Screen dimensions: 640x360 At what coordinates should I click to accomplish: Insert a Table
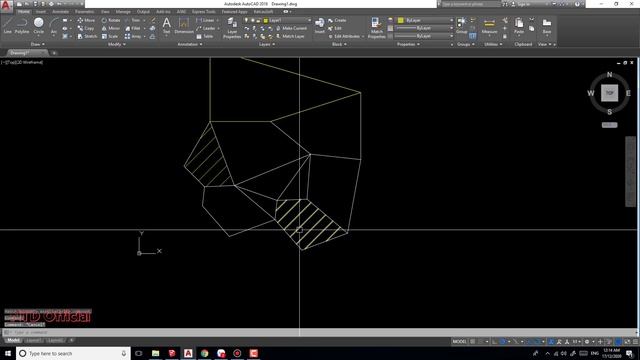(205, 36)
